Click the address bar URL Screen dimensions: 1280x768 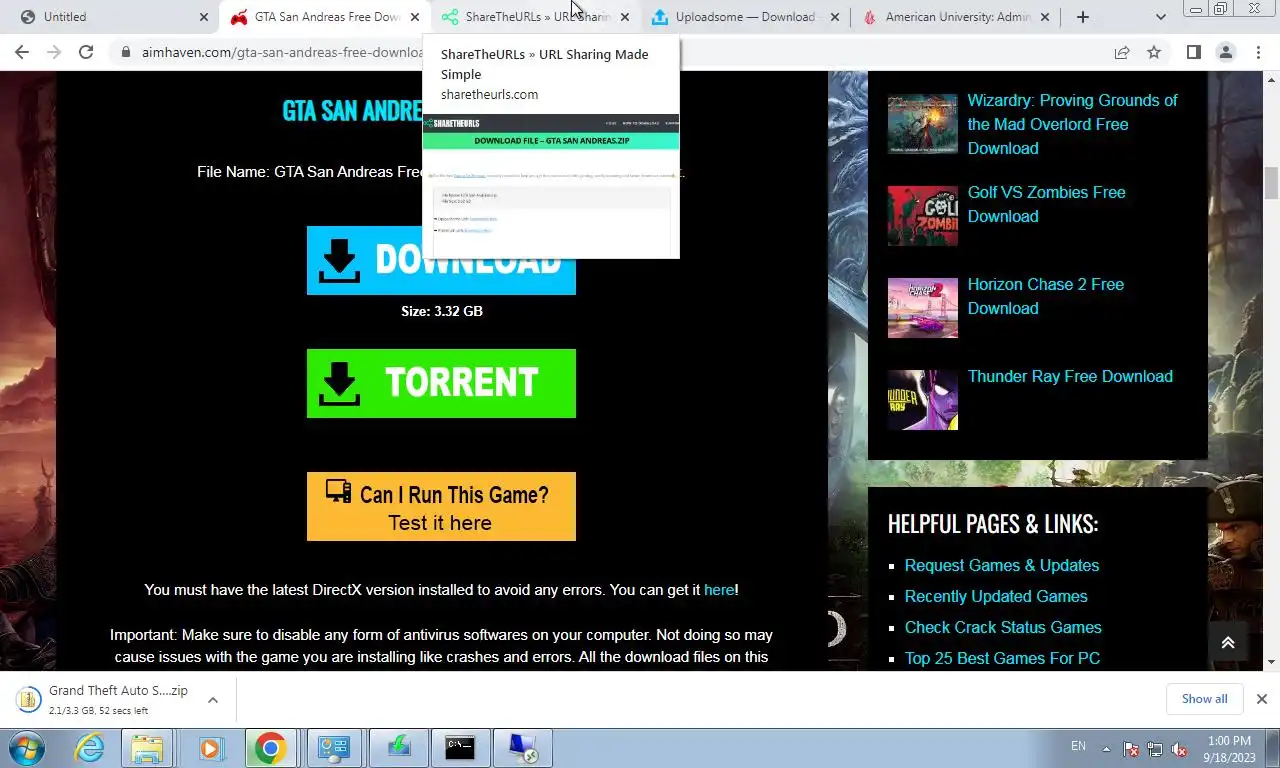[x=282, y=52]
